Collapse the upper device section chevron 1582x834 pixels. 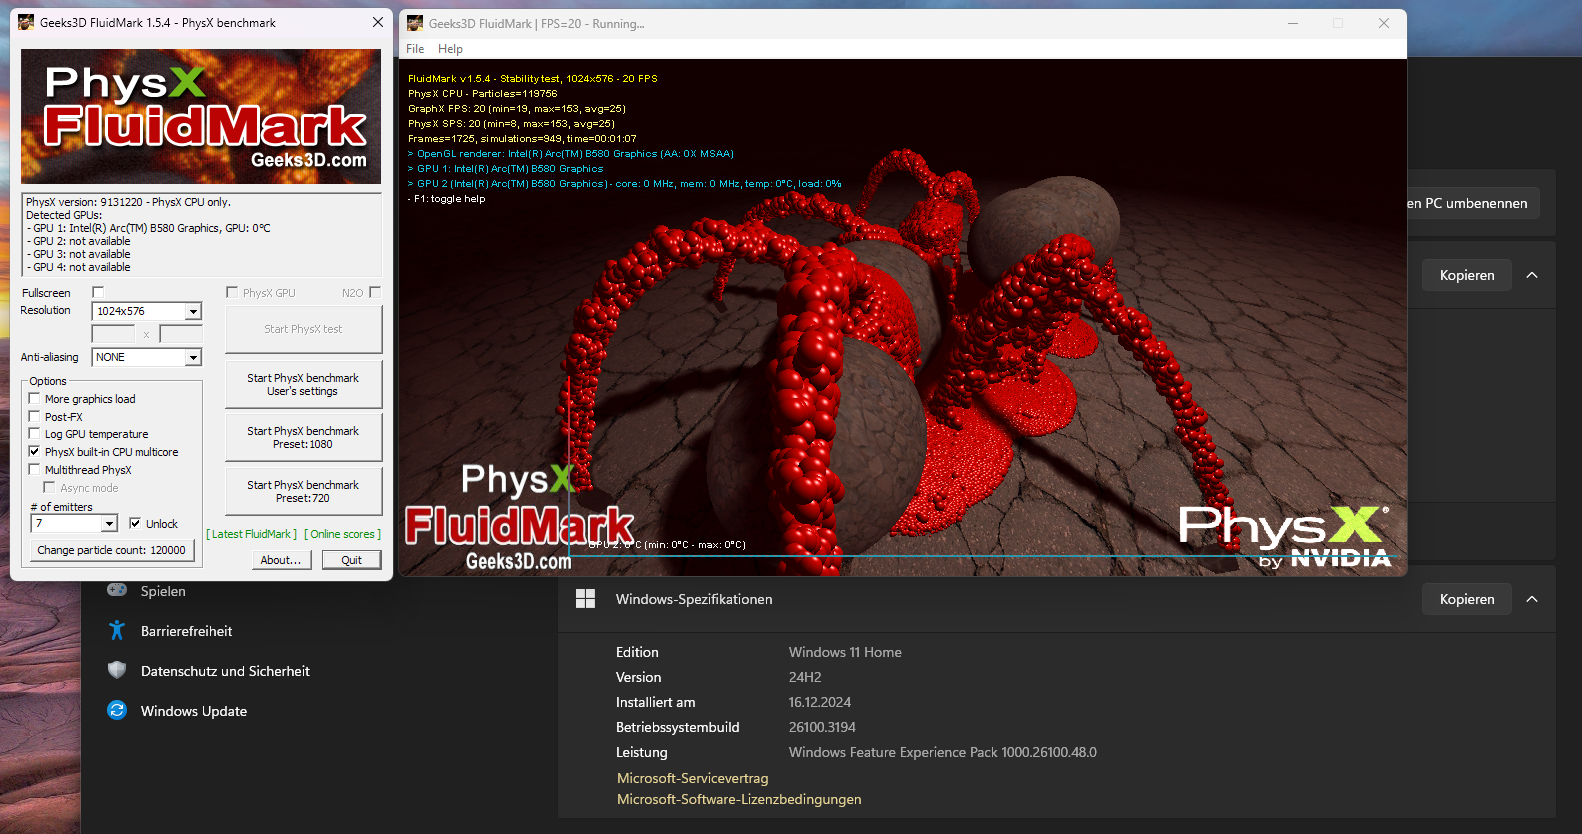click(x=1532, y=275)
